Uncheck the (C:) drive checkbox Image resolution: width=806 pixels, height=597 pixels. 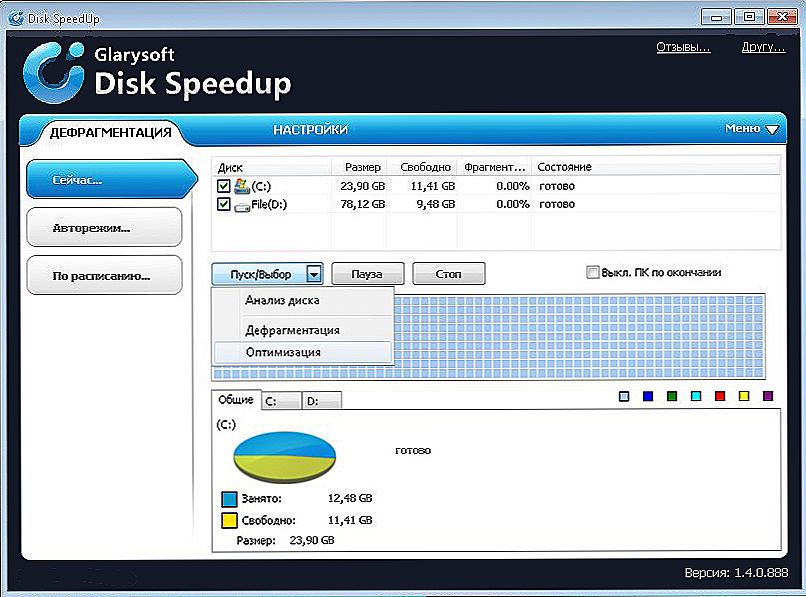[224, 186]
